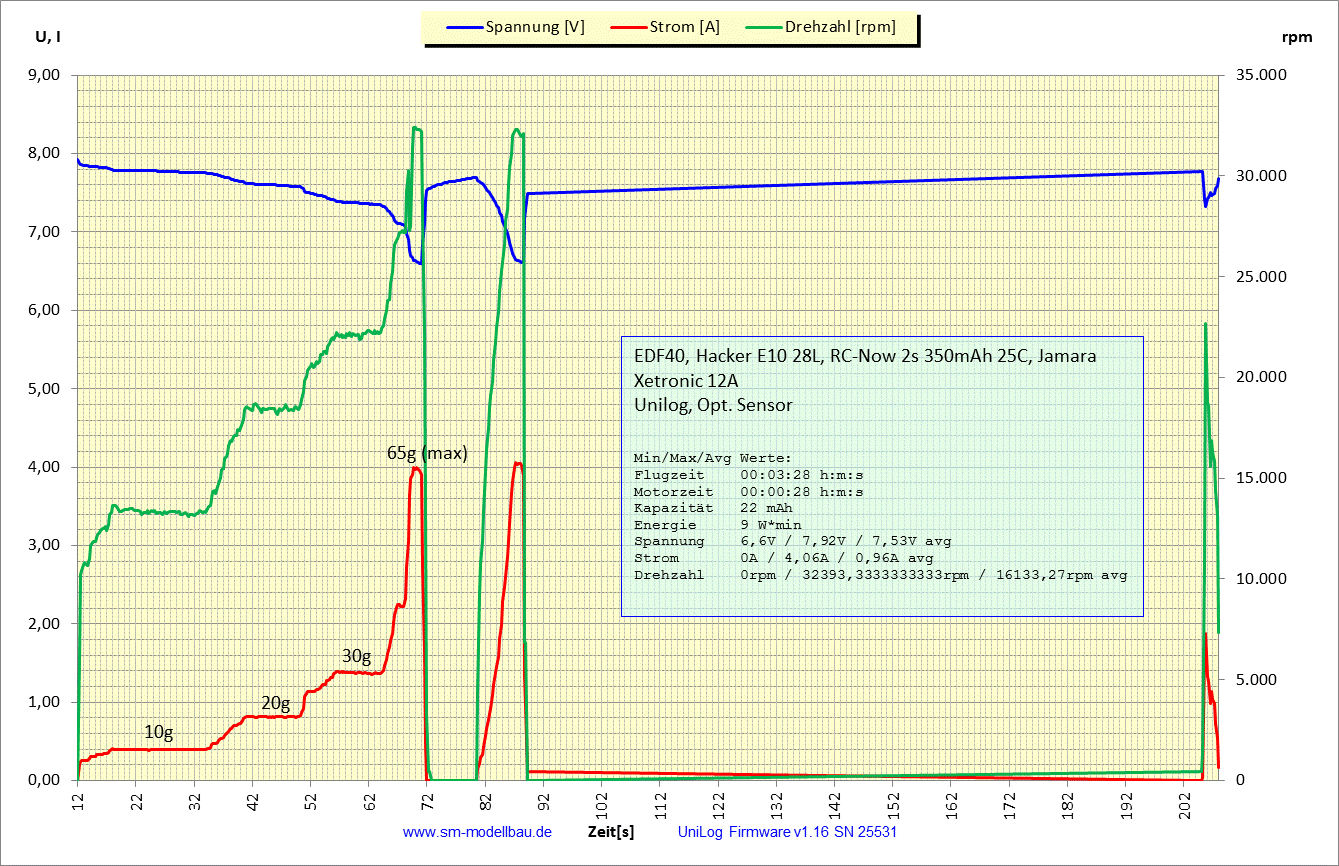
Task: Click the 9,00 left axis tick label
Action: [x=45, y=75]
